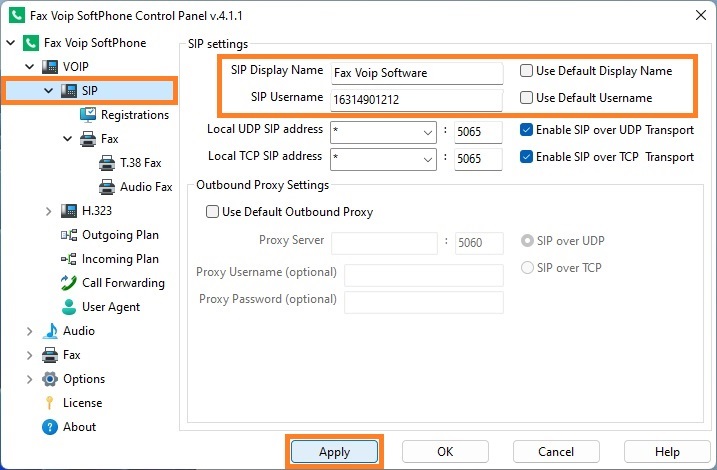Expand the Options tree node
The image size is (717, 470).
(x=30, y=379)
